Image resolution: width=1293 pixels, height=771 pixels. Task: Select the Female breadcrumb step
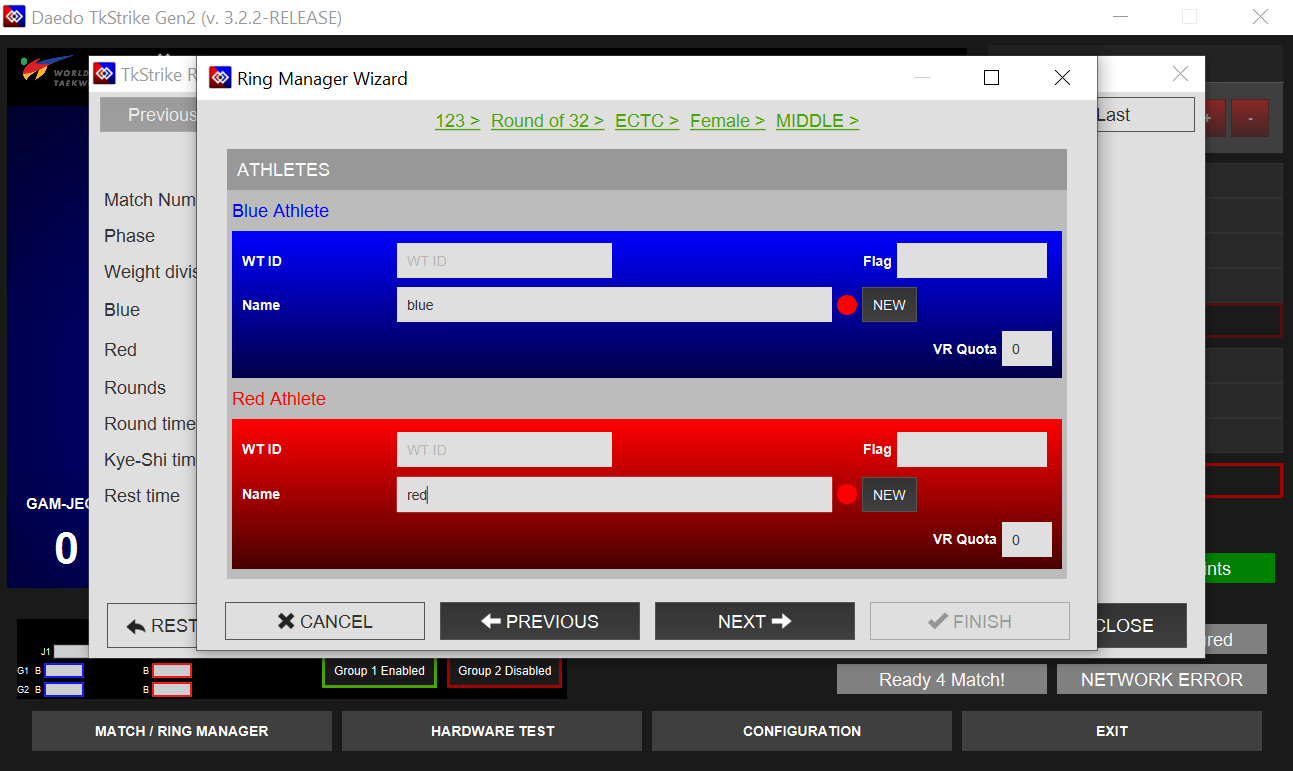click(x=727, y=121)
